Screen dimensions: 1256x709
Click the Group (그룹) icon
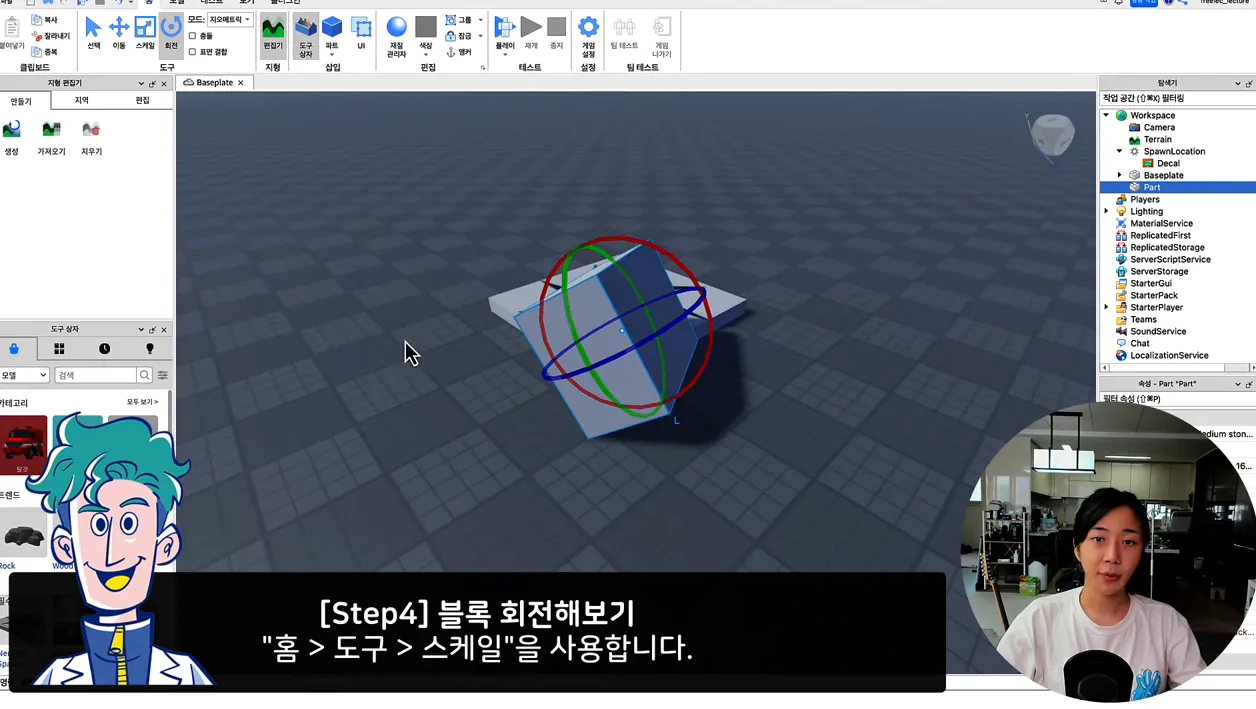point(451,20)
